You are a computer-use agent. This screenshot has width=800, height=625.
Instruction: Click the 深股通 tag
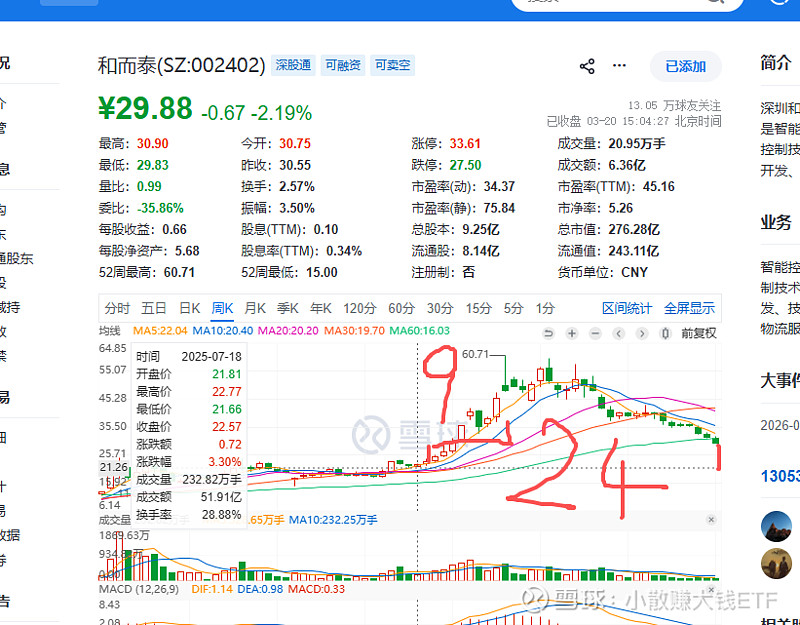[293, 65]
